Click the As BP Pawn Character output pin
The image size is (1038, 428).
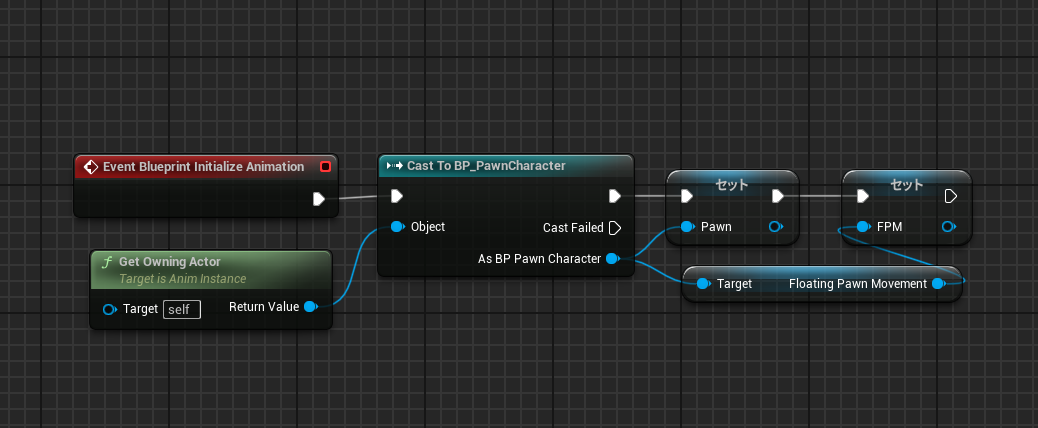point(612,259)
